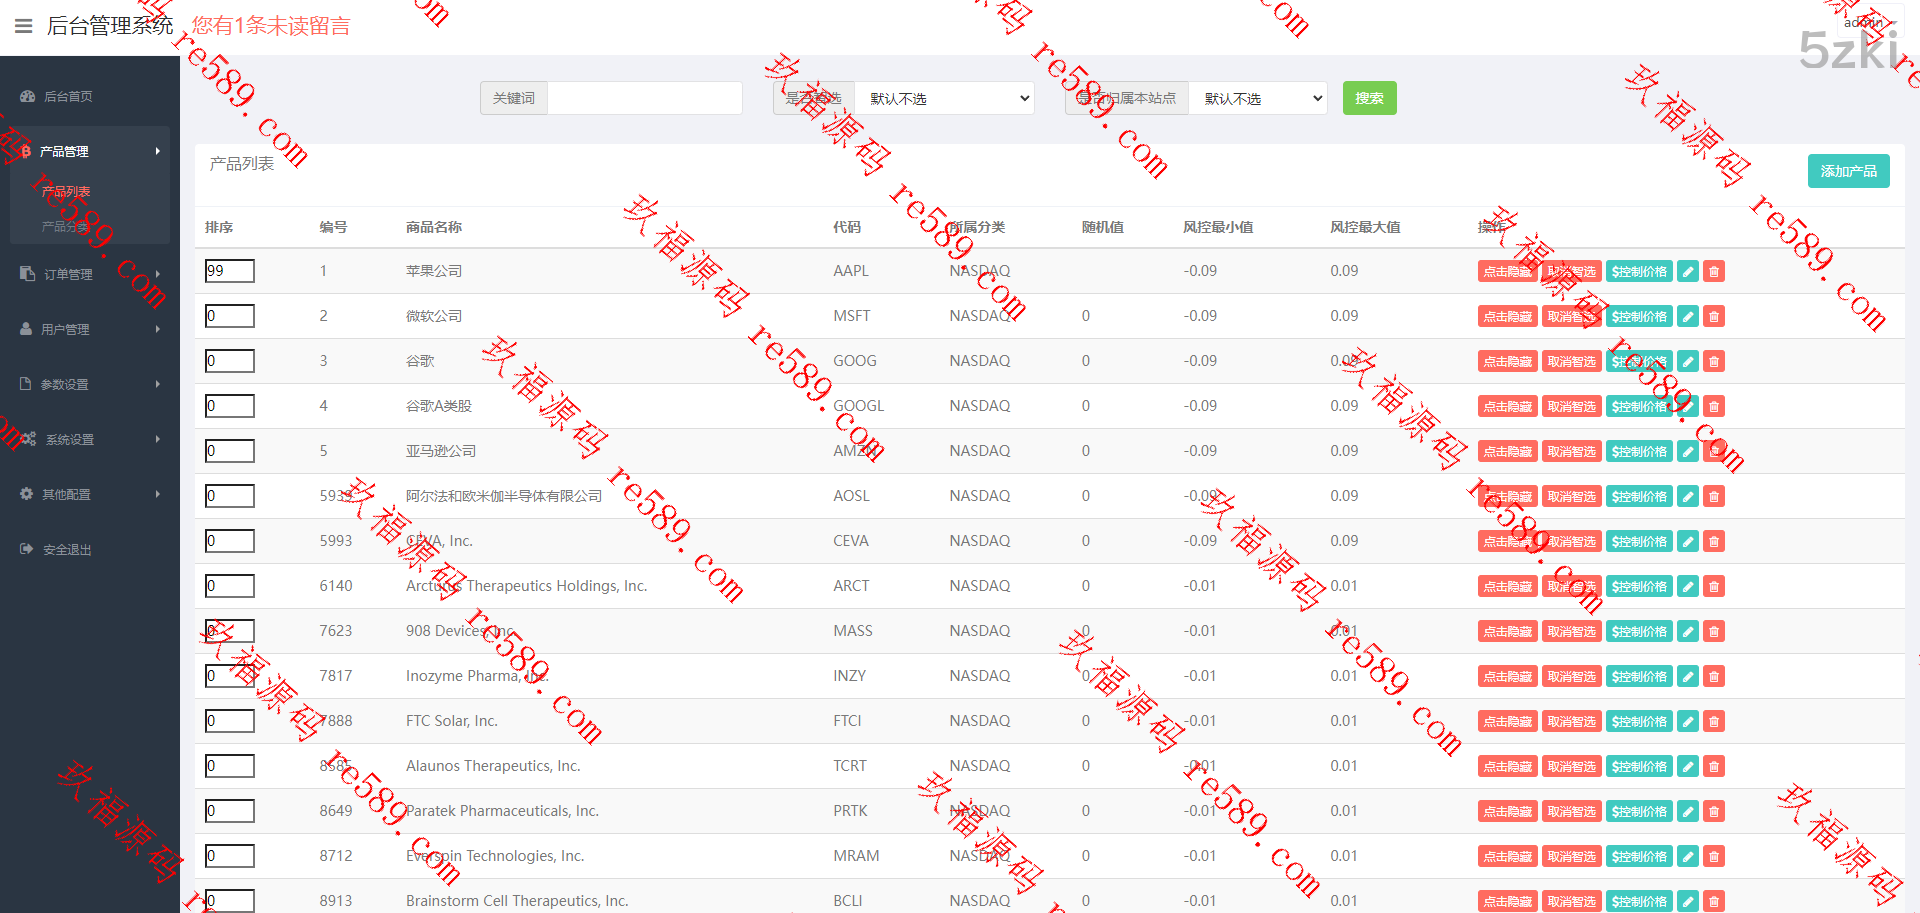Click the trash delete icon for 微软公司
The height and width of the screenshot is (913, 1920).
[x=1714, y=317]
